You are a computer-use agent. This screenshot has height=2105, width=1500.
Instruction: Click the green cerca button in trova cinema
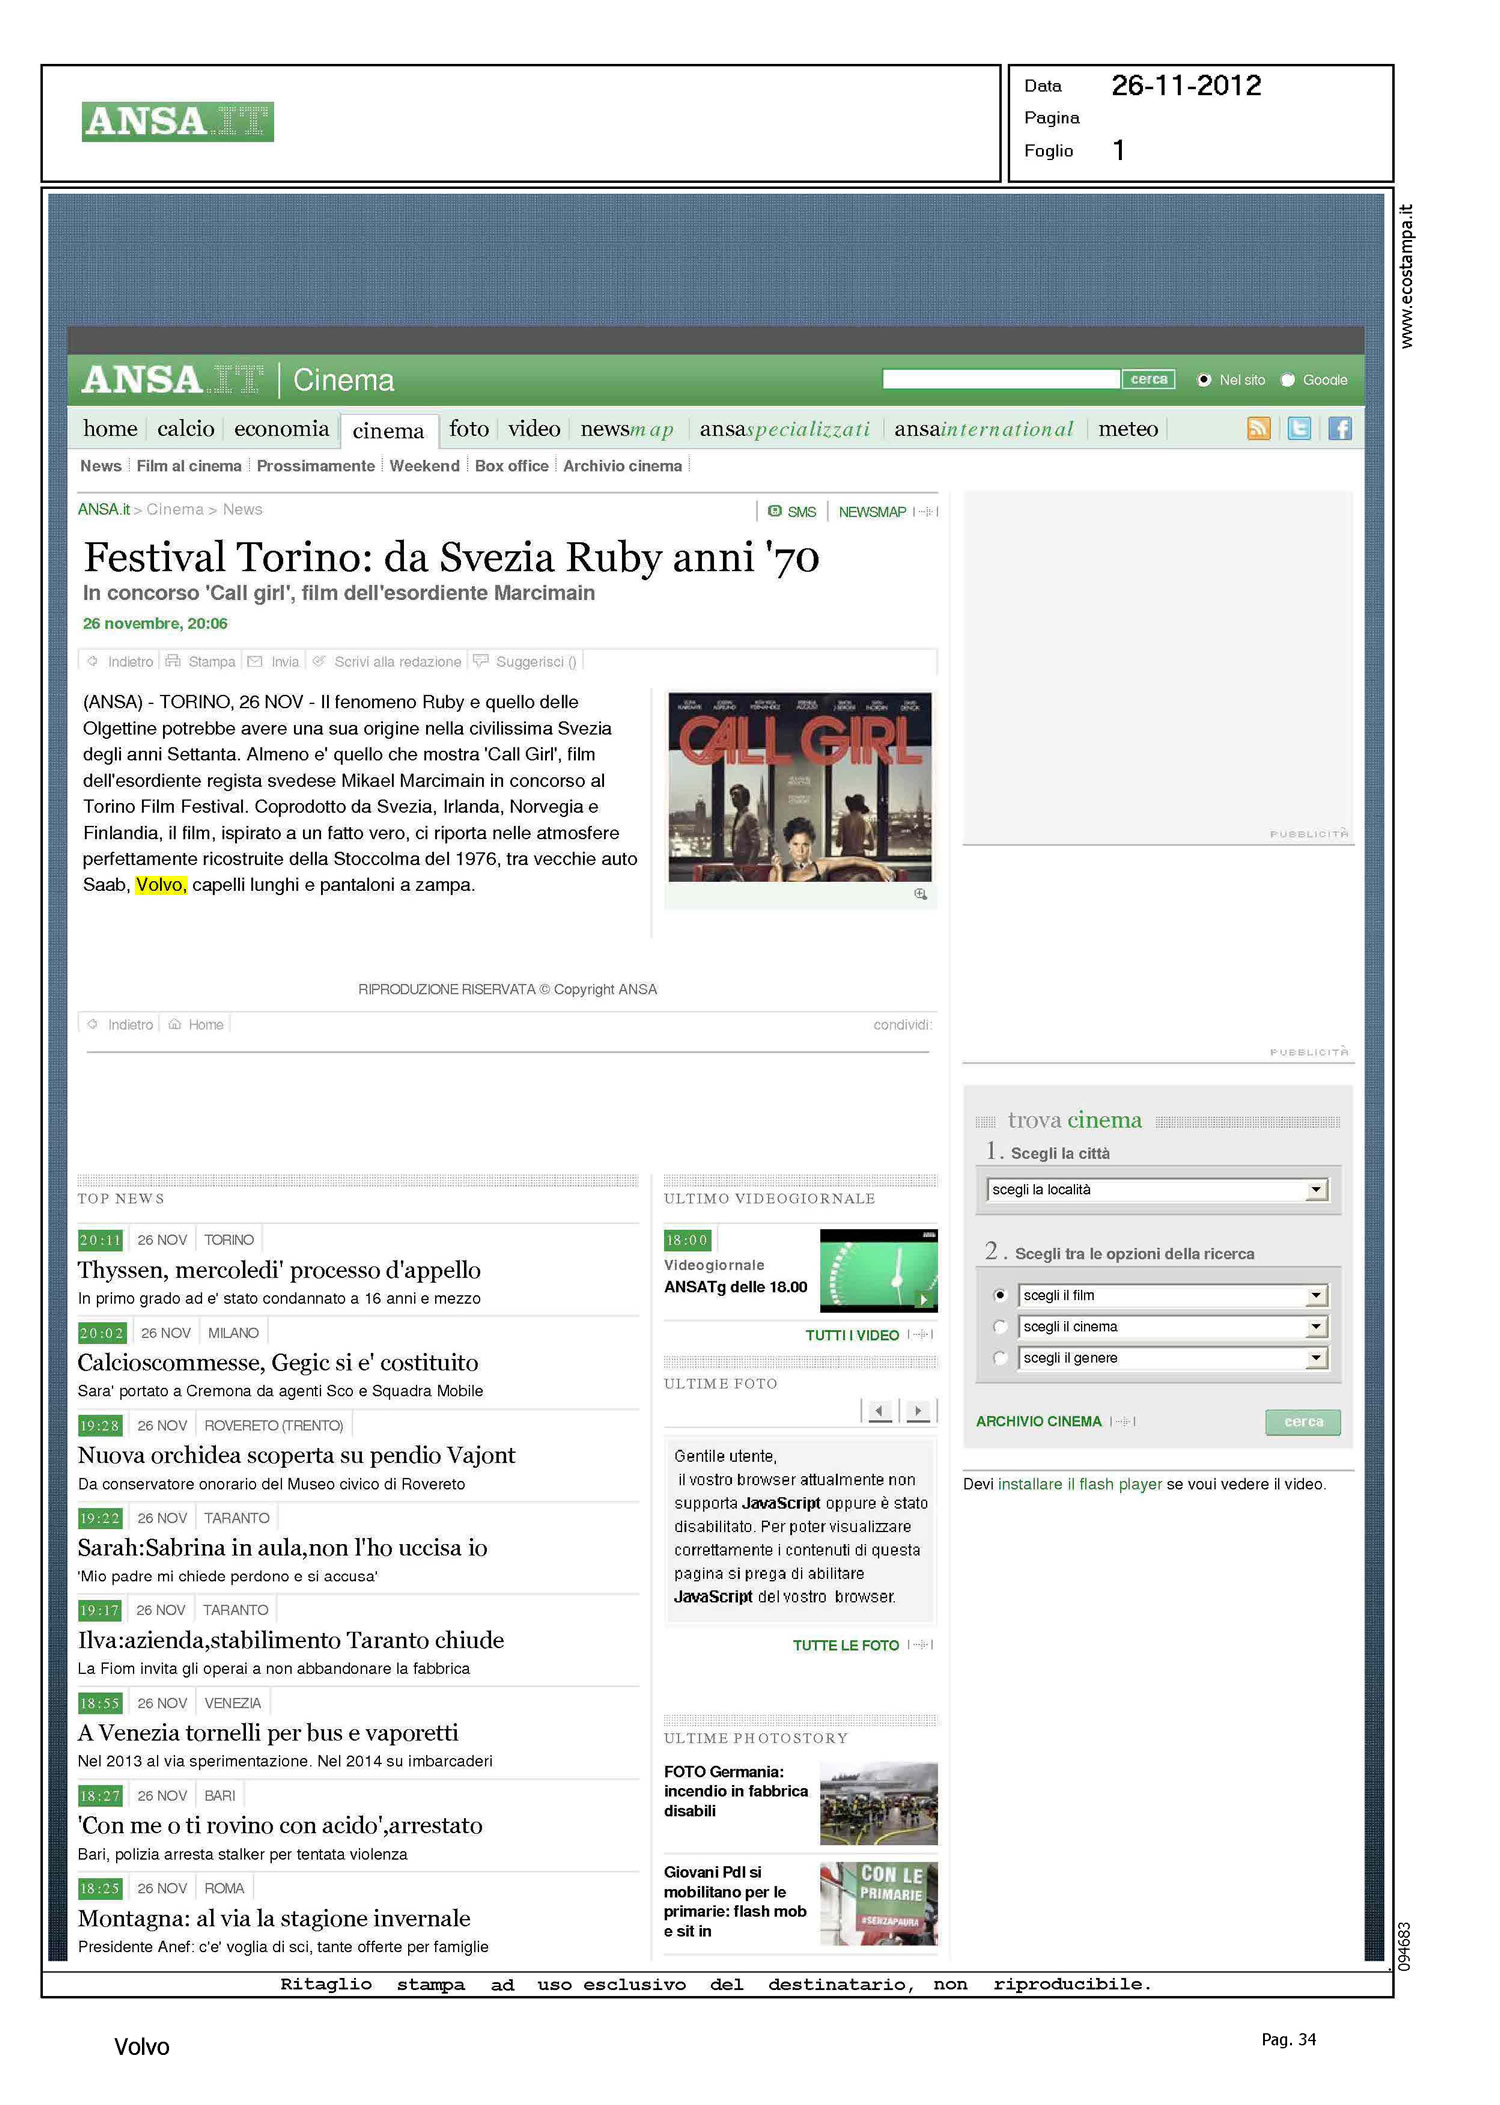tap(1302, 1422)
